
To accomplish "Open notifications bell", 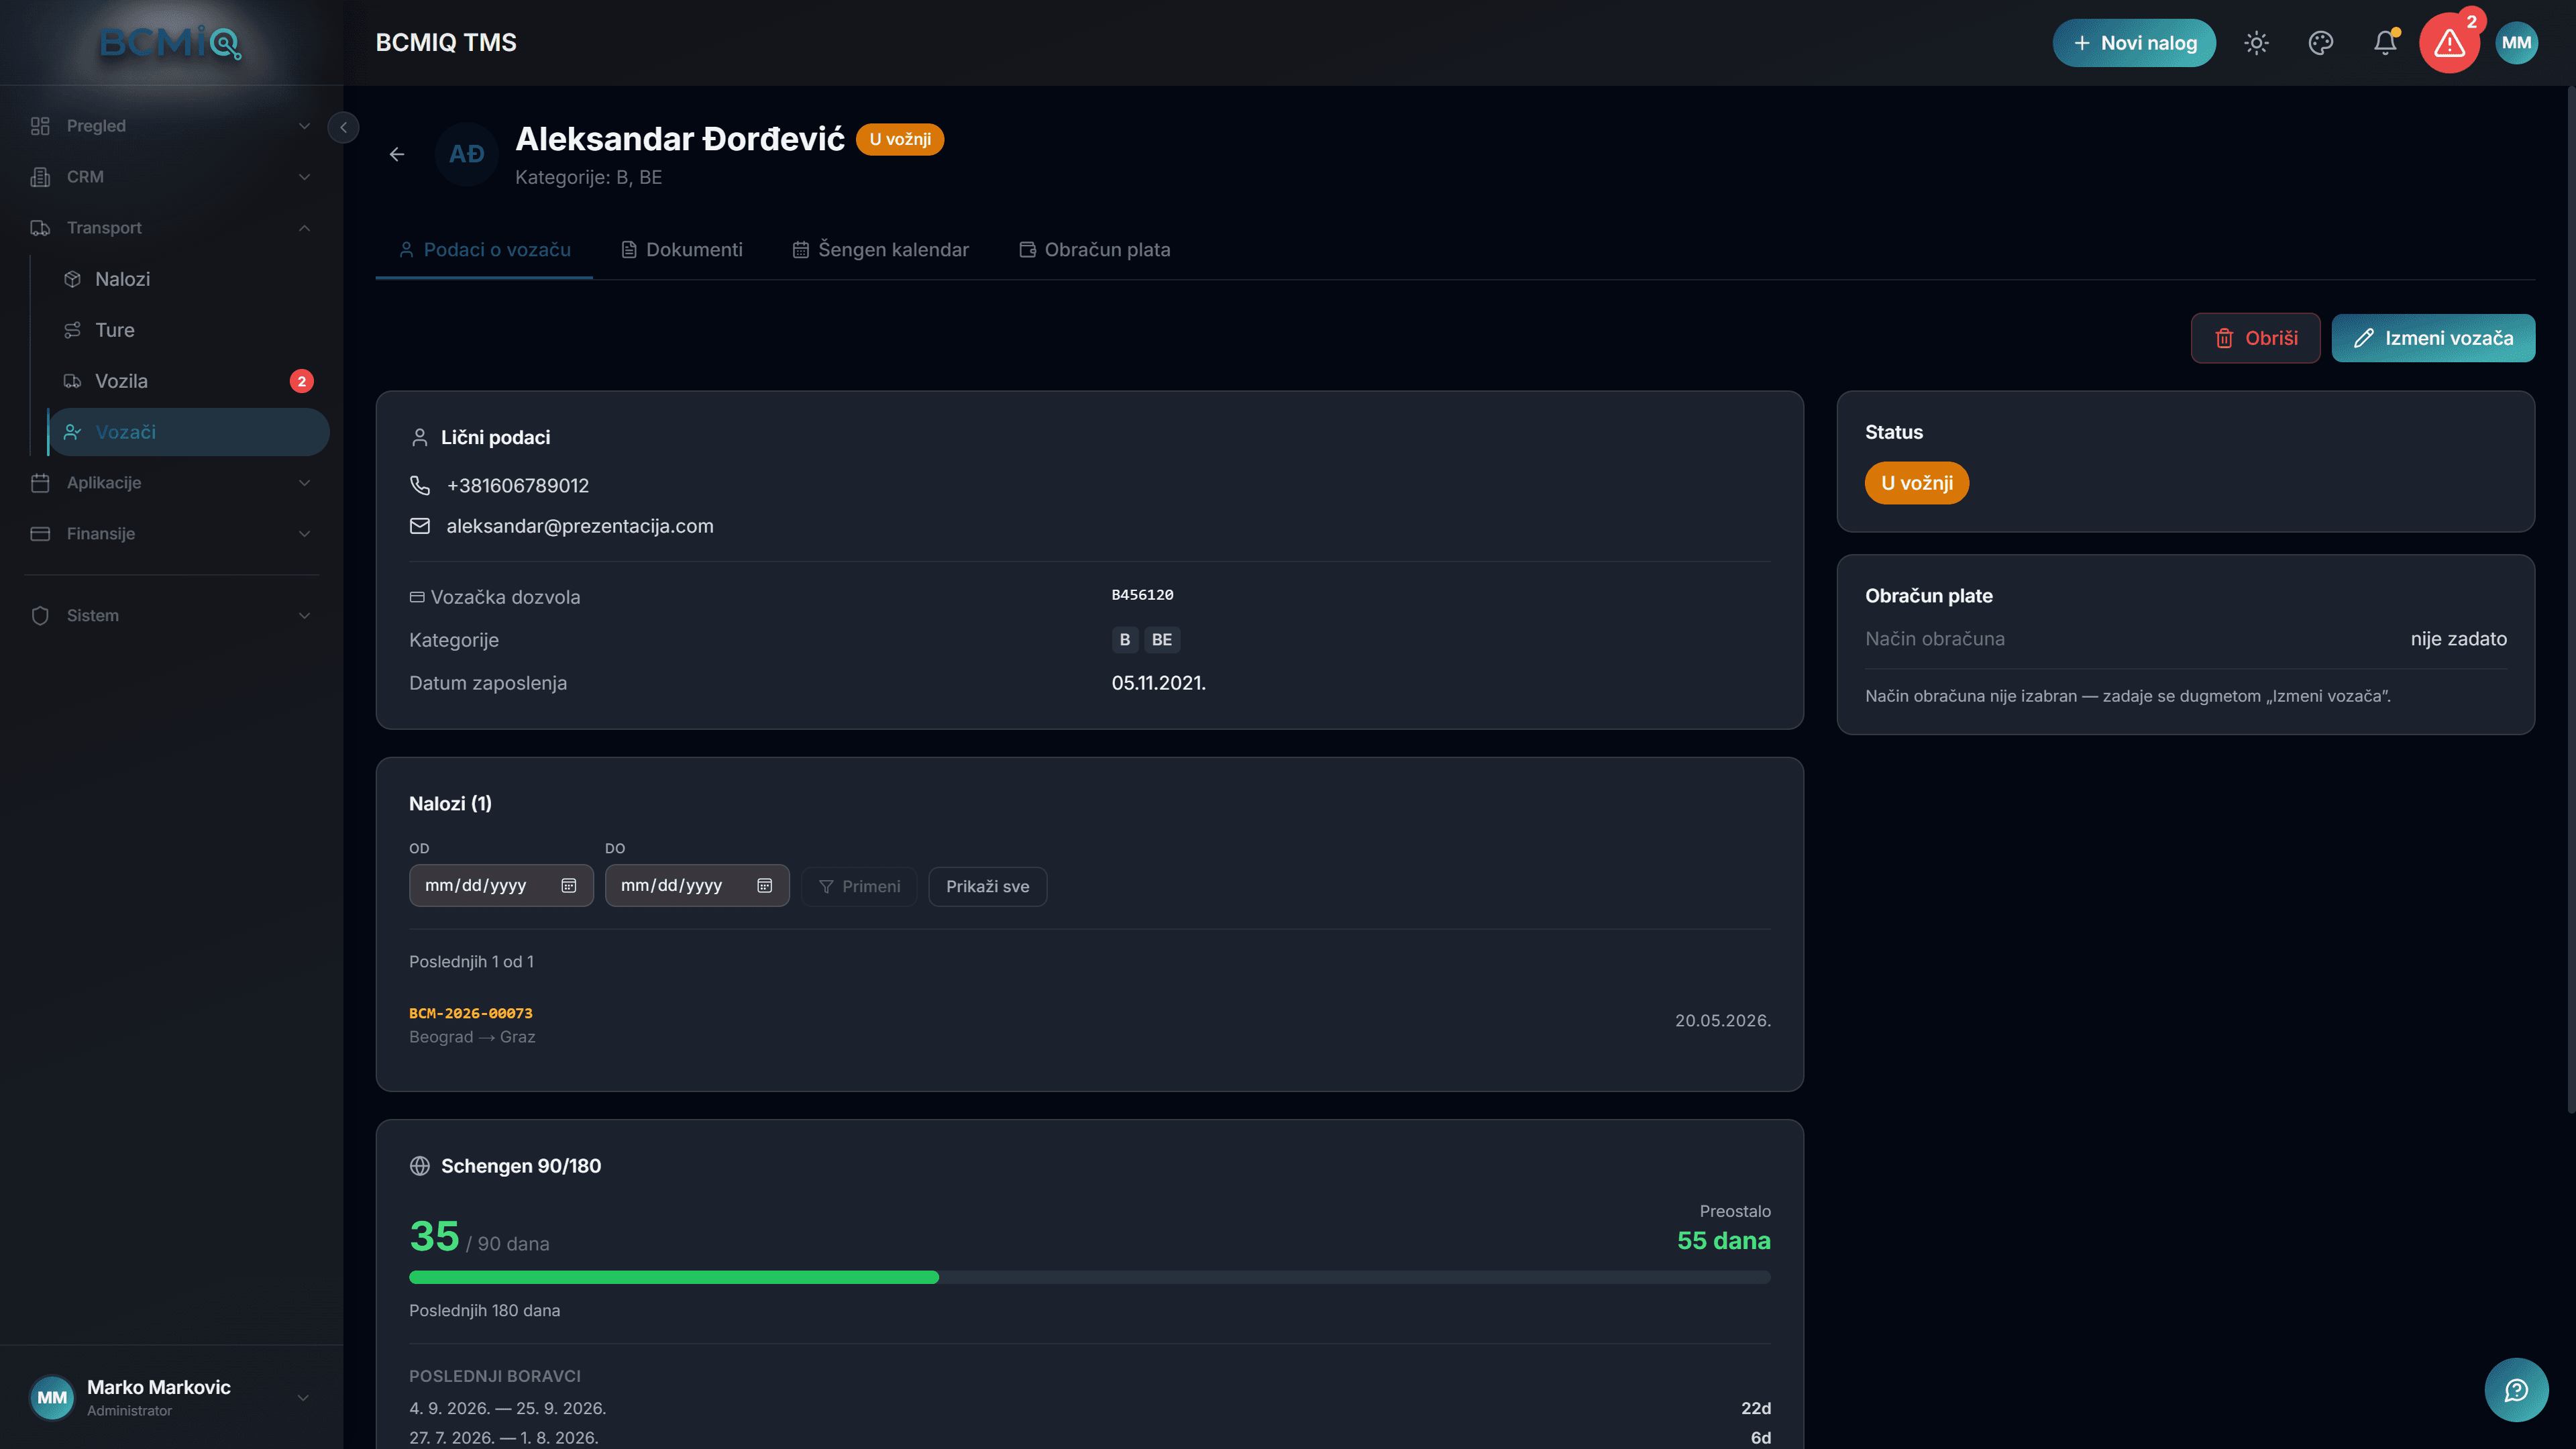I will click(x=2385, y=43).
